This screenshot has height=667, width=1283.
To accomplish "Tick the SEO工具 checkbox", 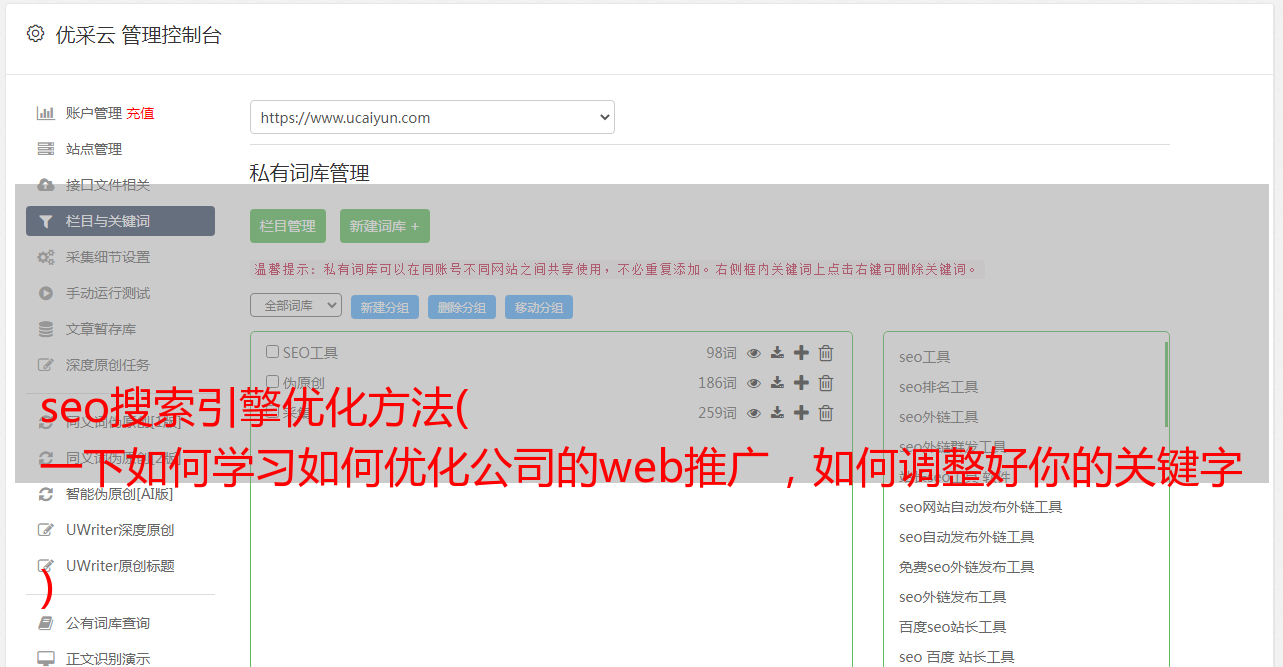I will pyautogui.click(x=272, y=352).
